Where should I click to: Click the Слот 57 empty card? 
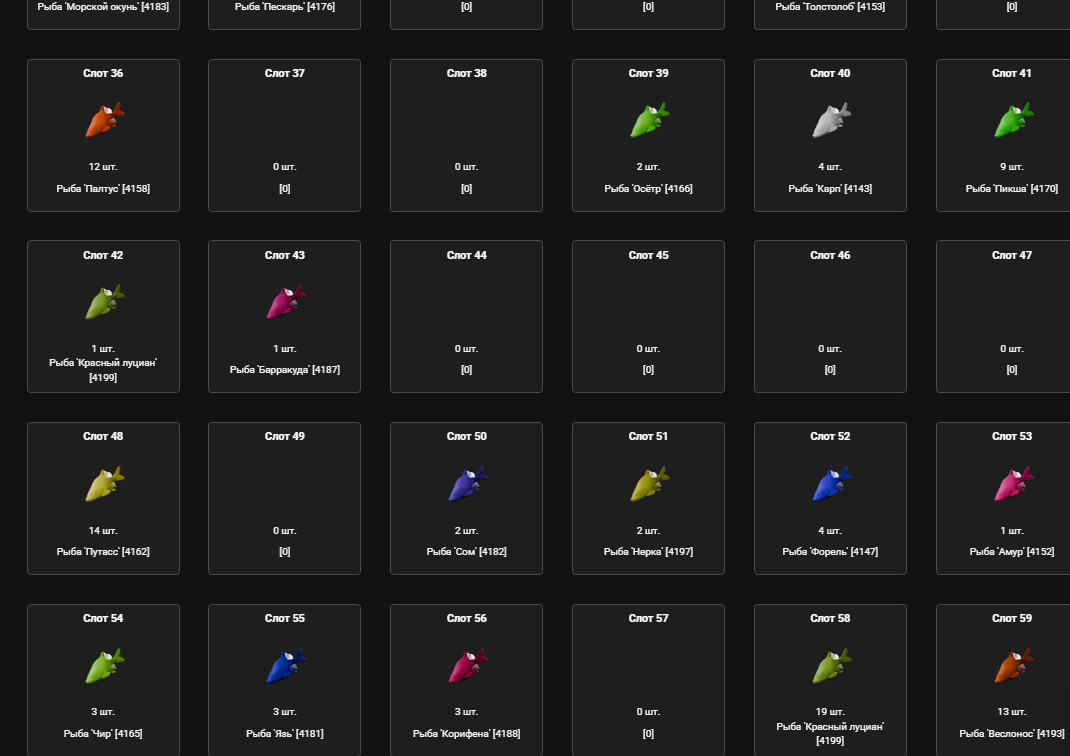point(648,680)
